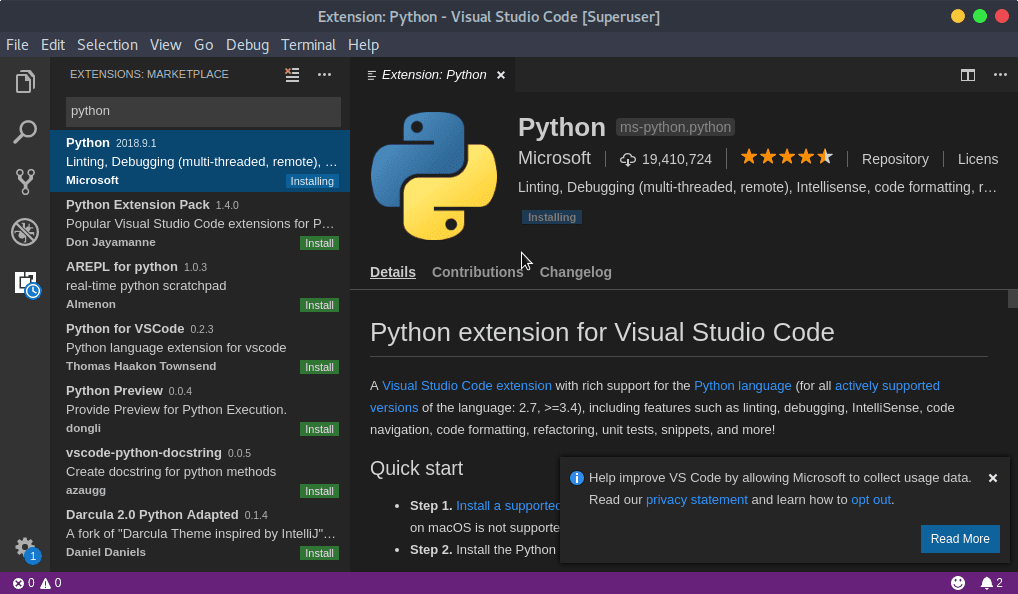Open the Debug view in the activity bar
Viewport: 1018px width, 594px height.
25,231
